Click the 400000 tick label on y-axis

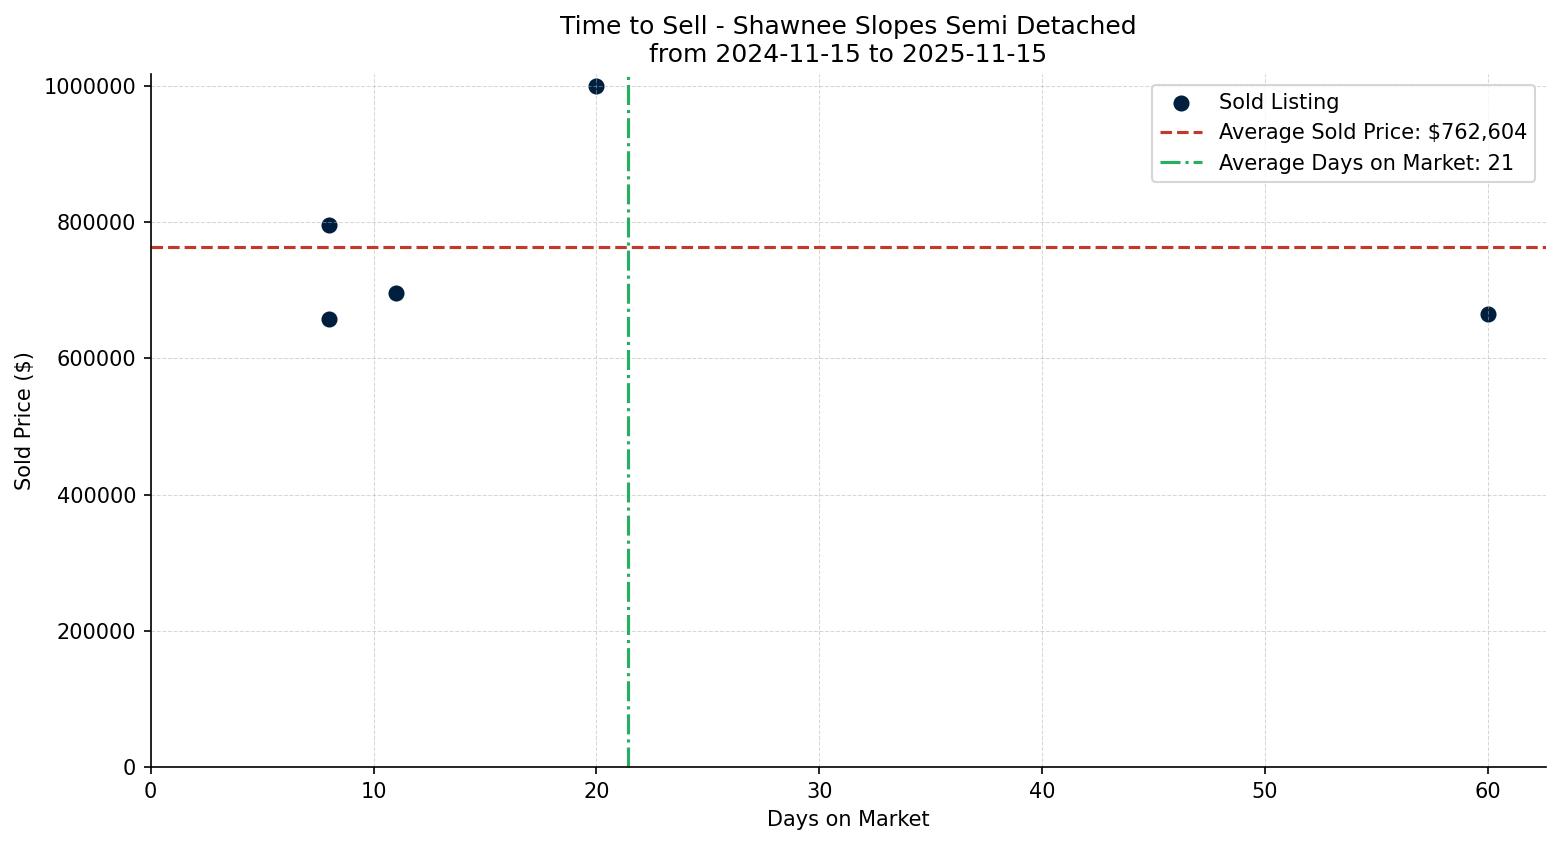tap(89, 495)
